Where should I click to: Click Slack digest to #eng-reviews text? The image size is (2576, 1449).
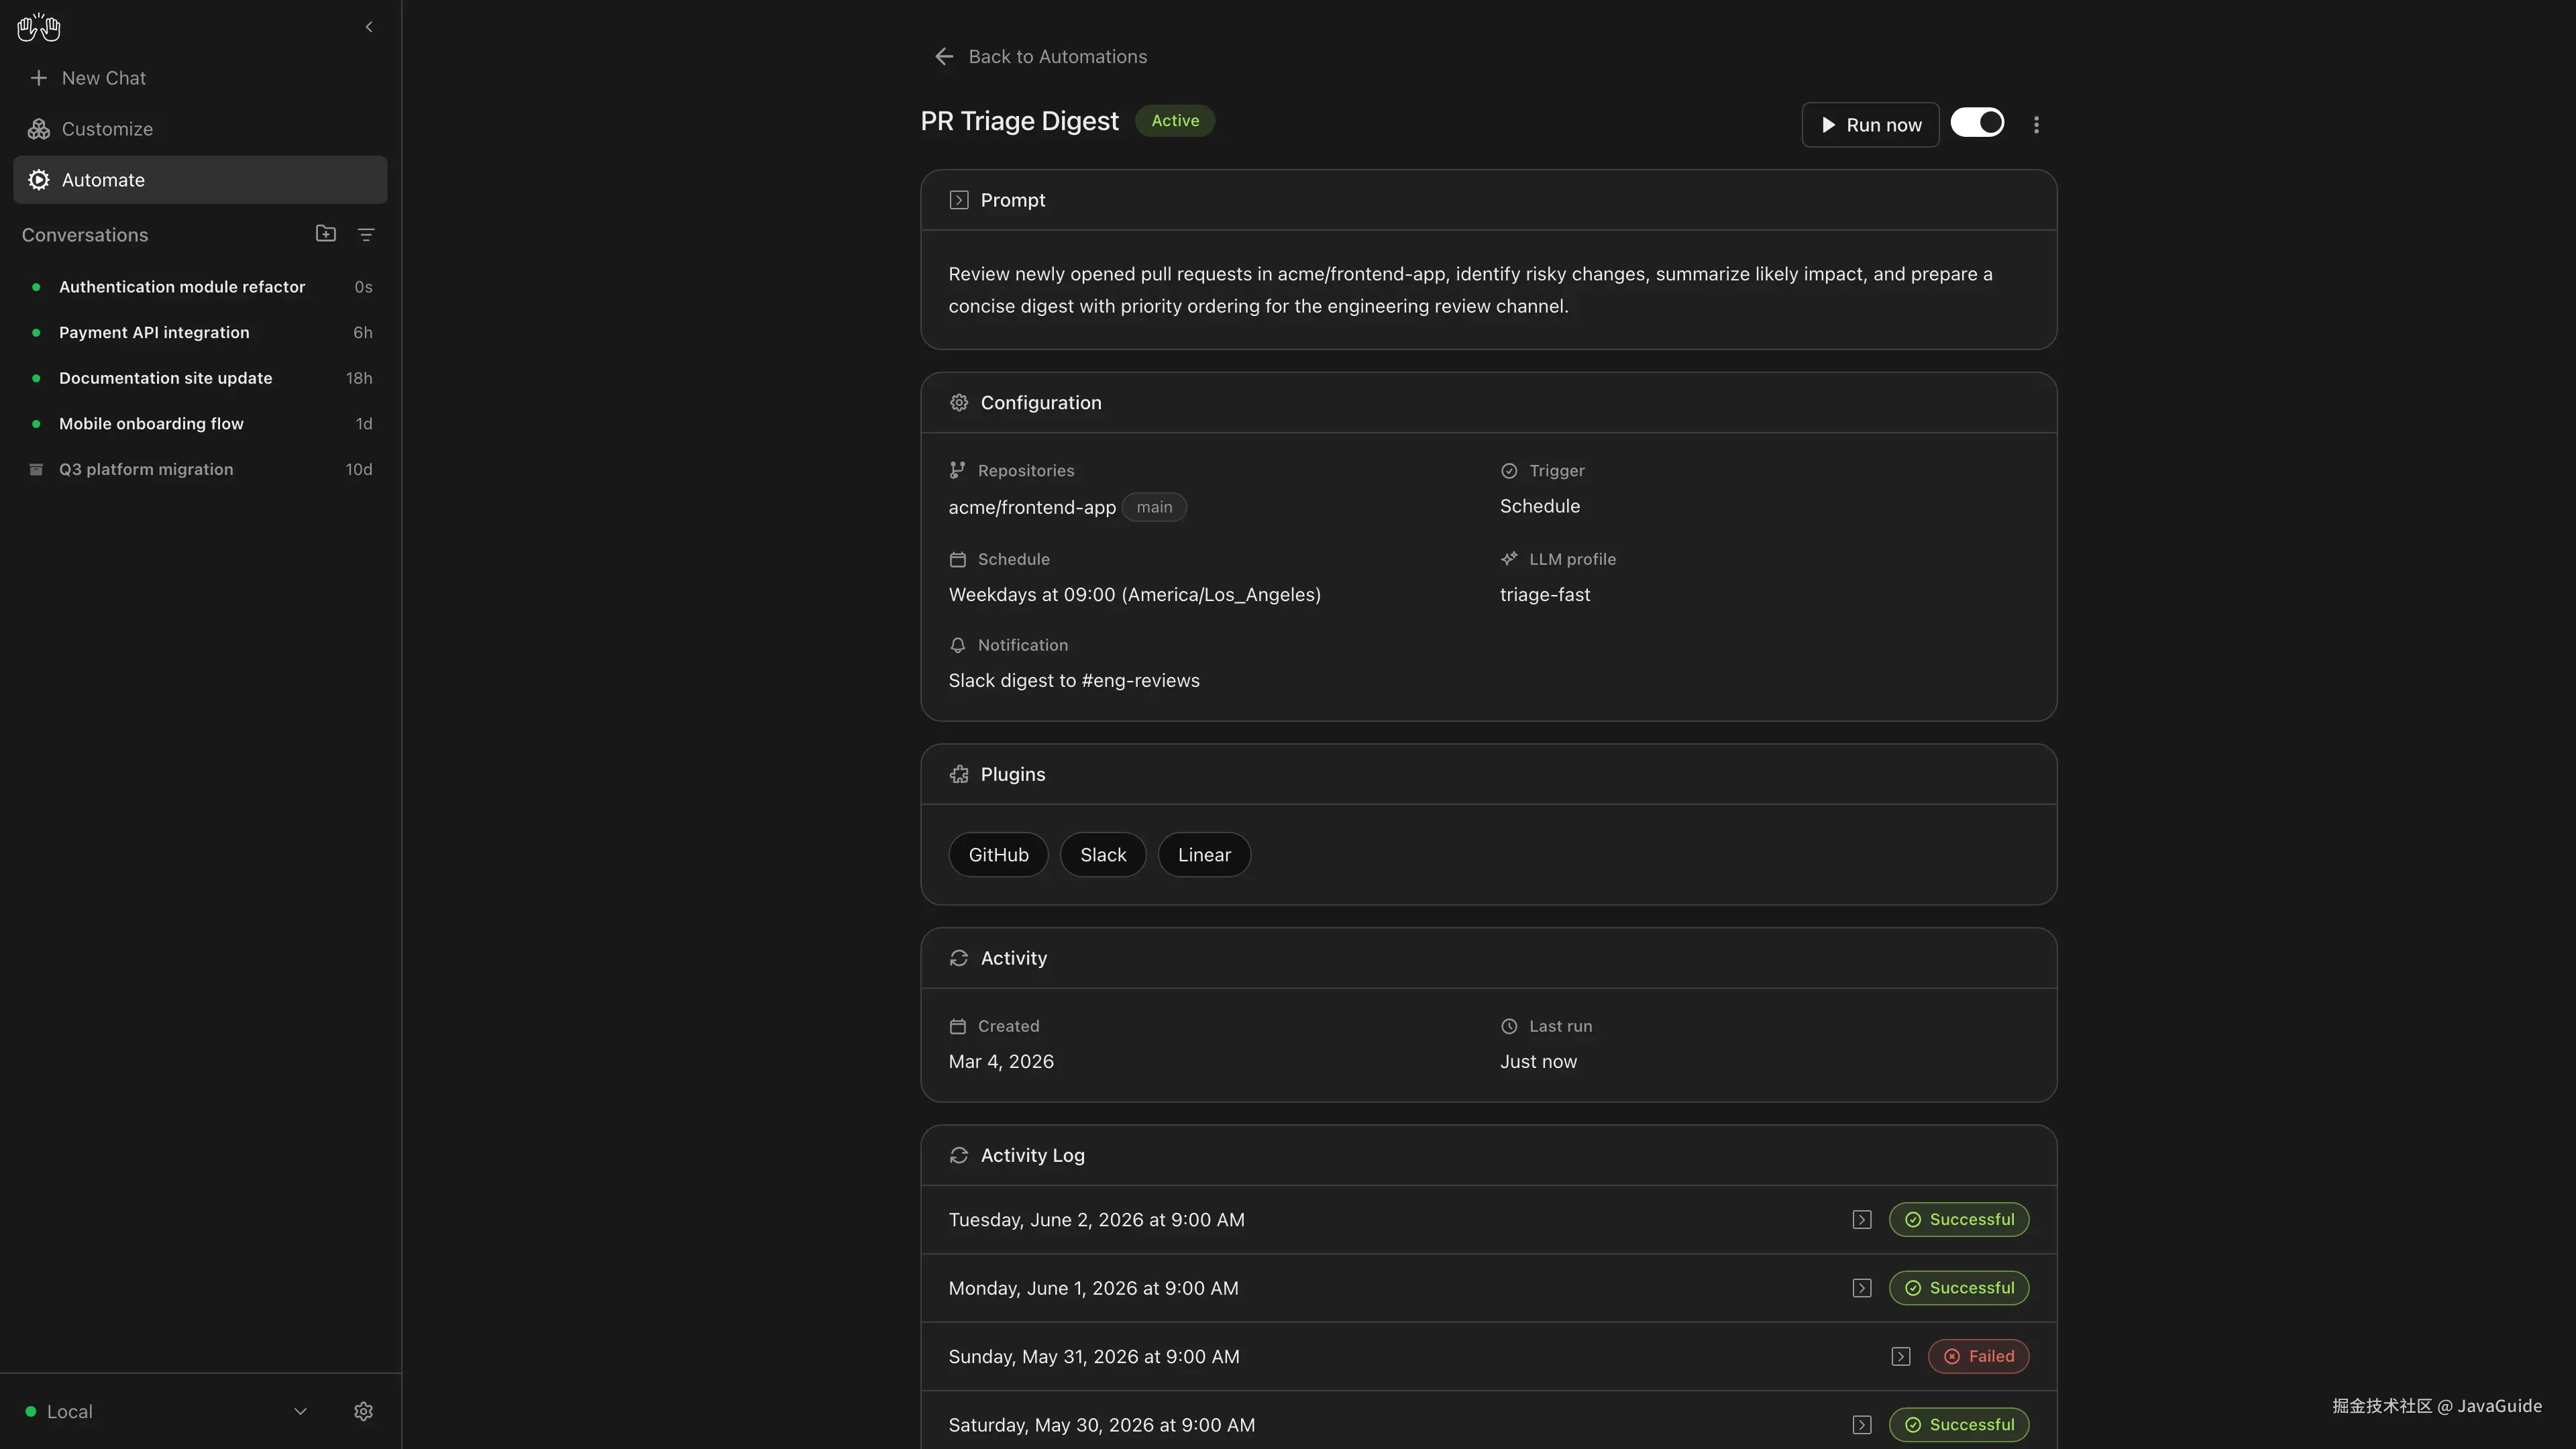pyautogui.click(x=1074, y=681)
